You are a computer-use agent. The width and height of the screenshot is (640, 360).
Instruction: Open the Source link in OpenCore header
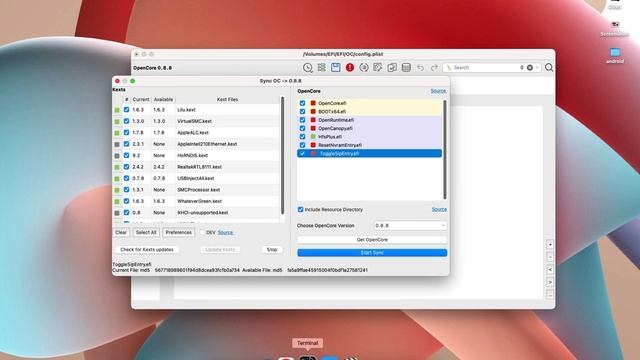click(438, 91)
